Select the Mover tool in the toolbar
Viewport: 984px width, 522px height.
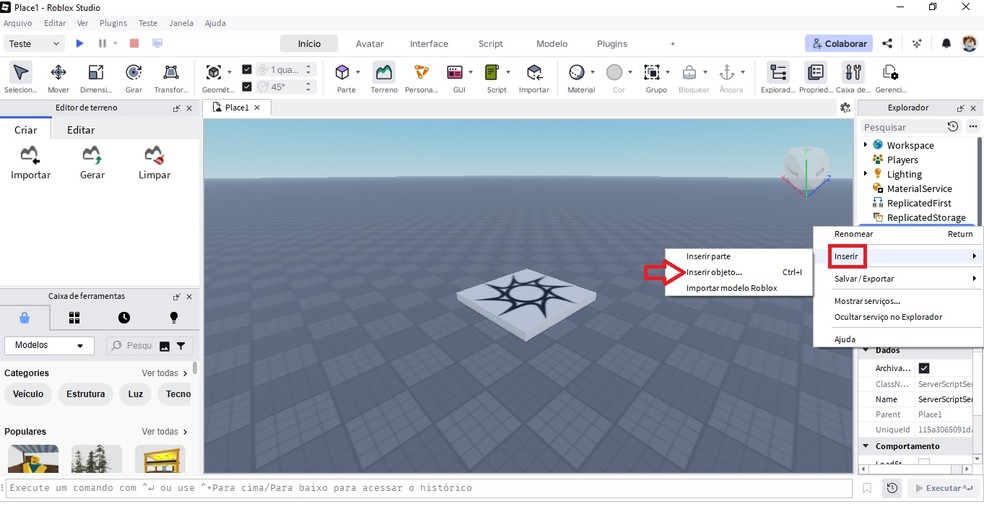[58, 78]
